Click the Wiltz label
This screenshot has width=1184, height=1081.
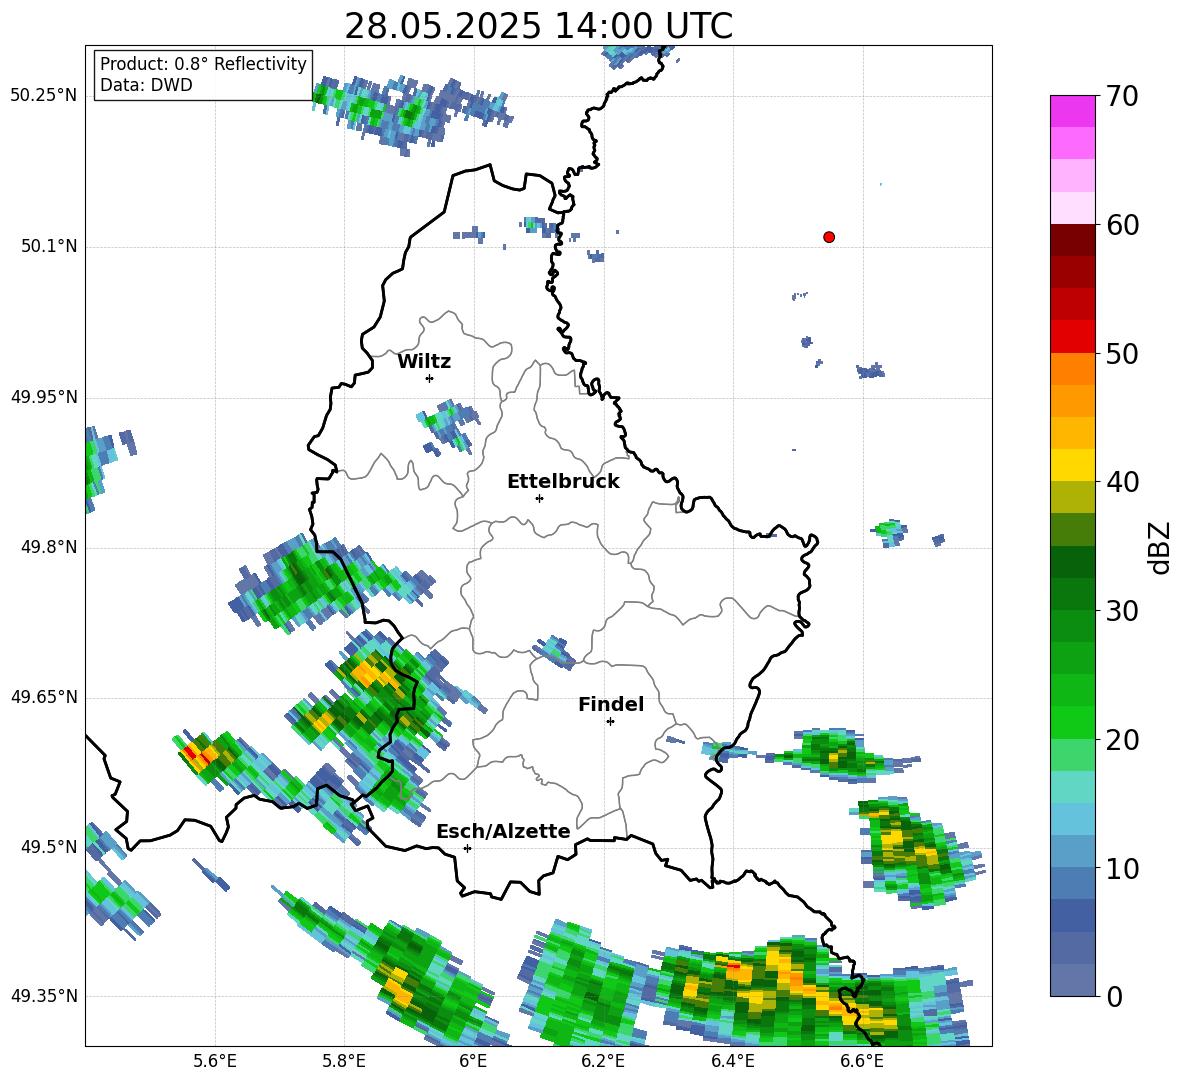(424, 362)
